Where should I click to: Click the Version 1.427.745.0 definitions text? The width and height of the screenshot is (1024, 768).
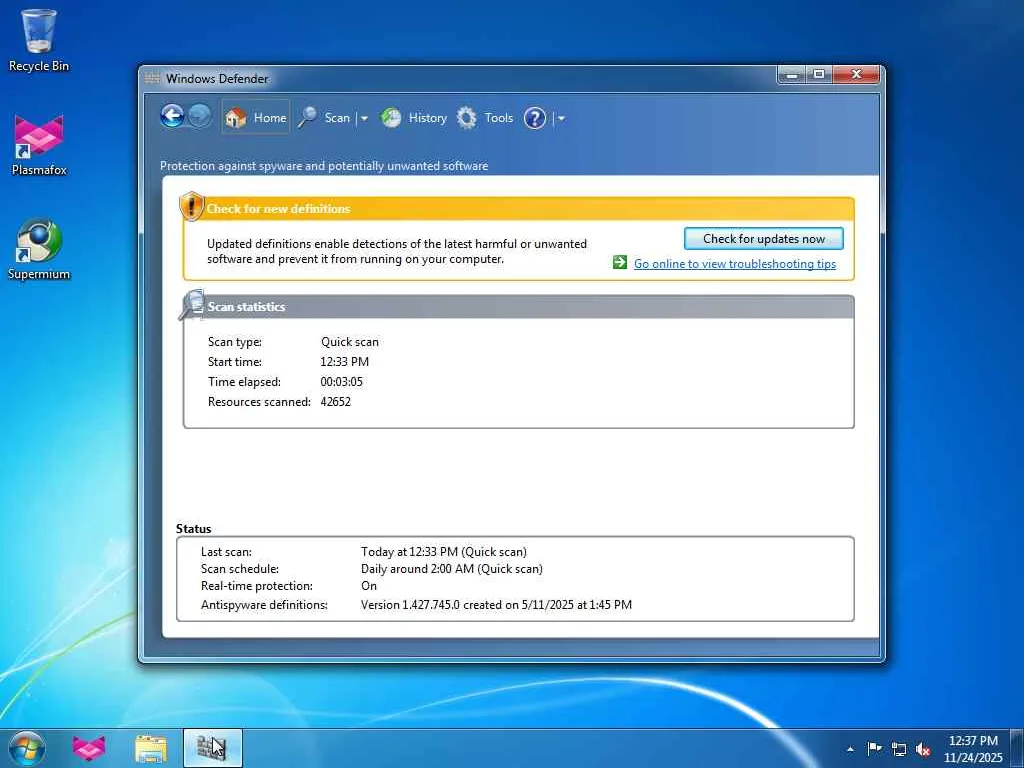coord(496,605)
